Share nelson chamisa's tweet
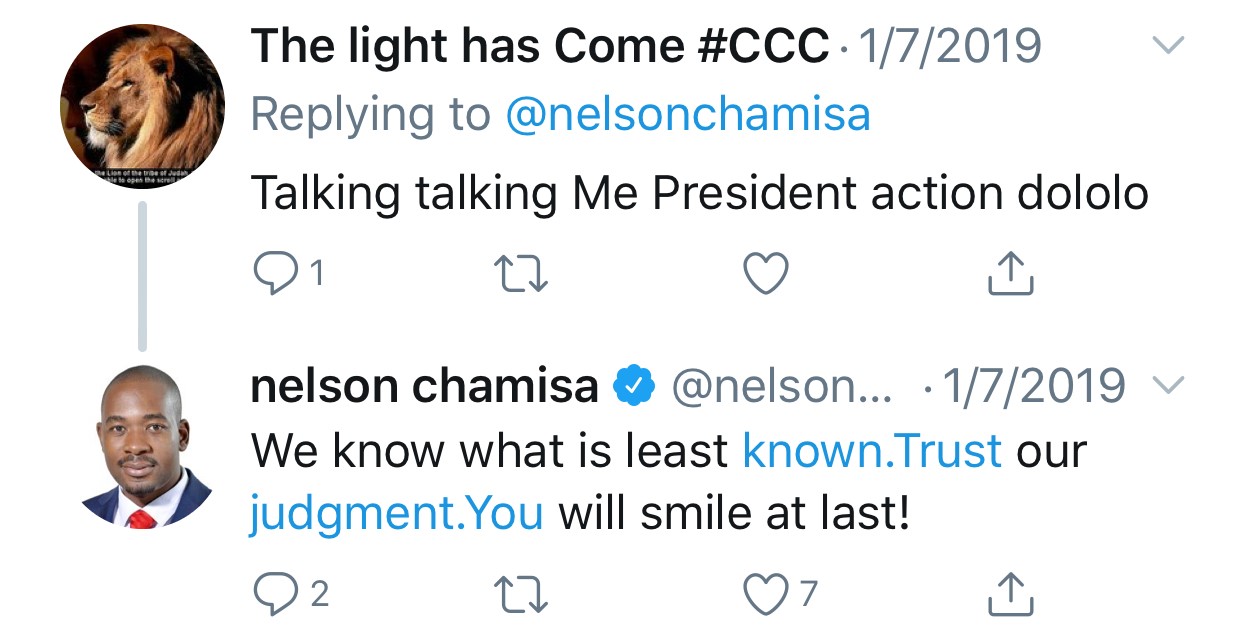The height and width of the screenshot is (643, 1242). click(1010, 594)
